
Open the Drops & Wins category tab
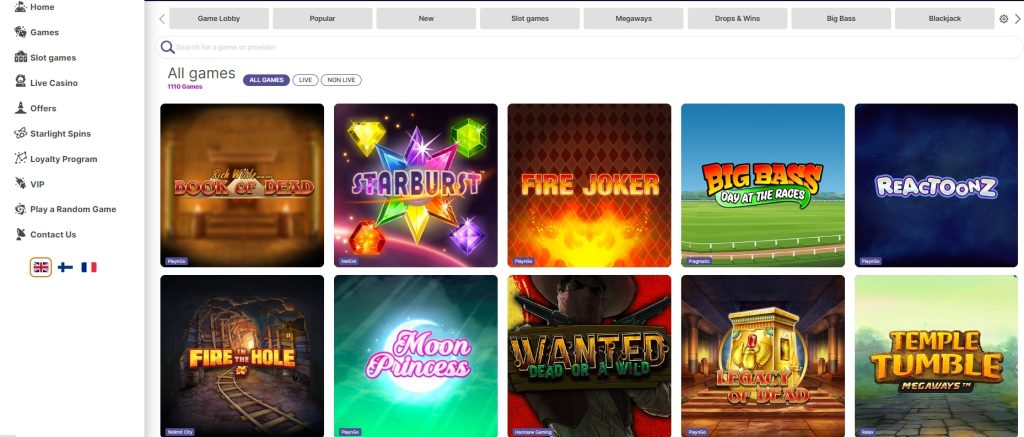737,19
